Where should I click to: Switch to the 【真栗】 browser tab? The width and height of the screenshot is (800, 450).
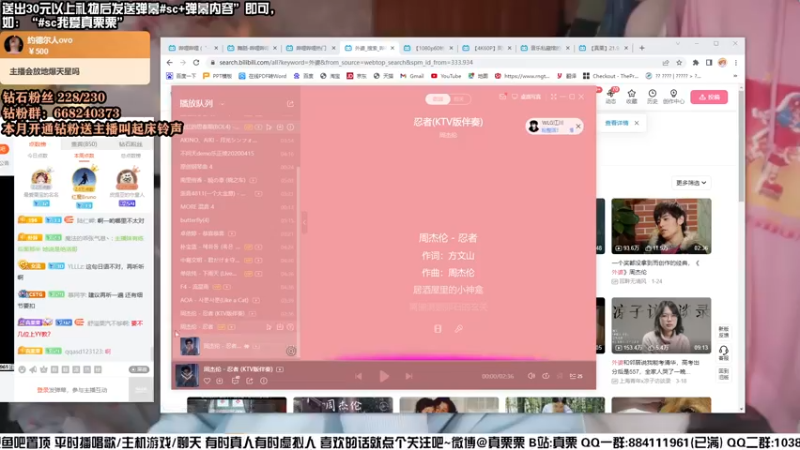pyautogui.click(x=604, y=48)
